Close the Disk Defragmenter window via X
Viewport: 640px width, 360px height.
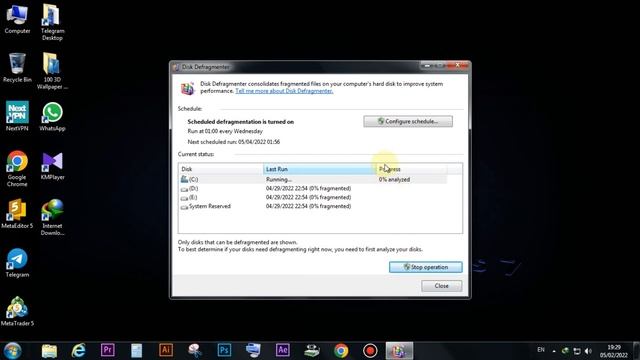(458, 65)
